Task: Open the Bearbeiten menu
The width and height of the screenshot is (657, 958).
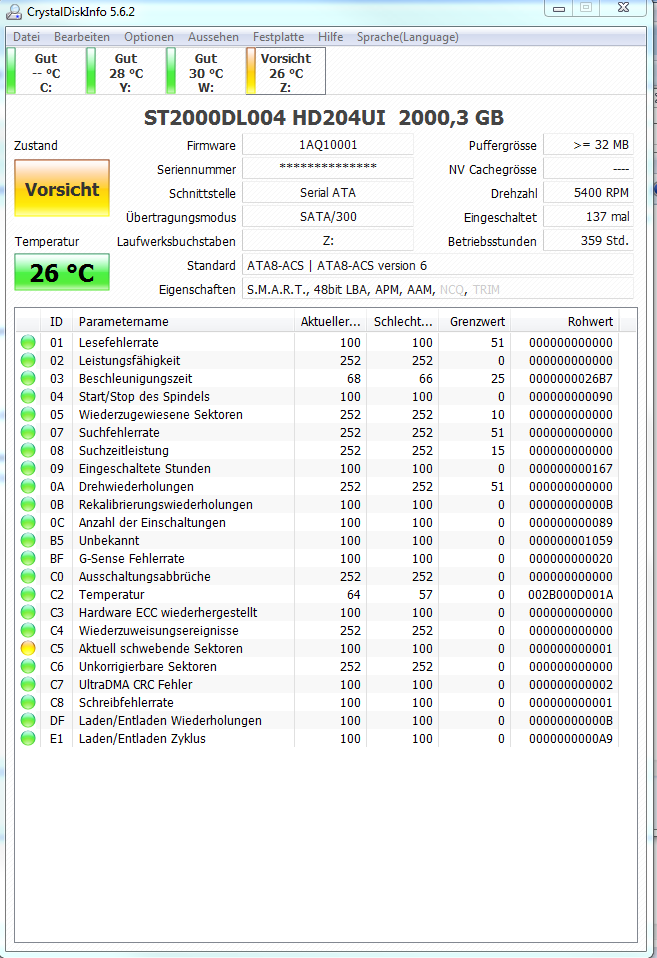Action: click(82, 37)
